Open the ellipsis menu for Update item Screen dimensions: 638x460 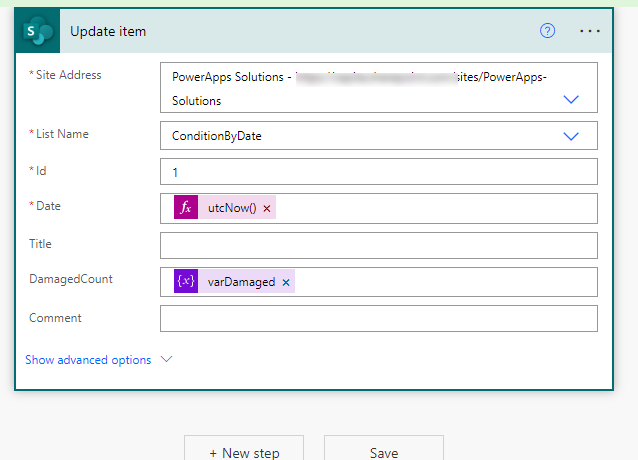coord(590,31)
